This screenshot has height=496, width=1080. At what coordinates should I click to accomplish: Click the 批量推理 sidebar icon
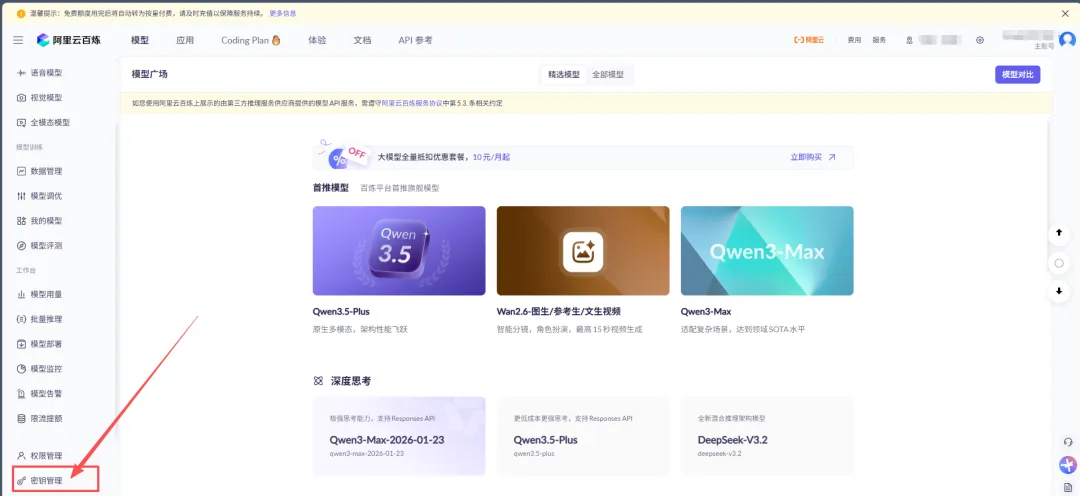click(x=21, y=319)
